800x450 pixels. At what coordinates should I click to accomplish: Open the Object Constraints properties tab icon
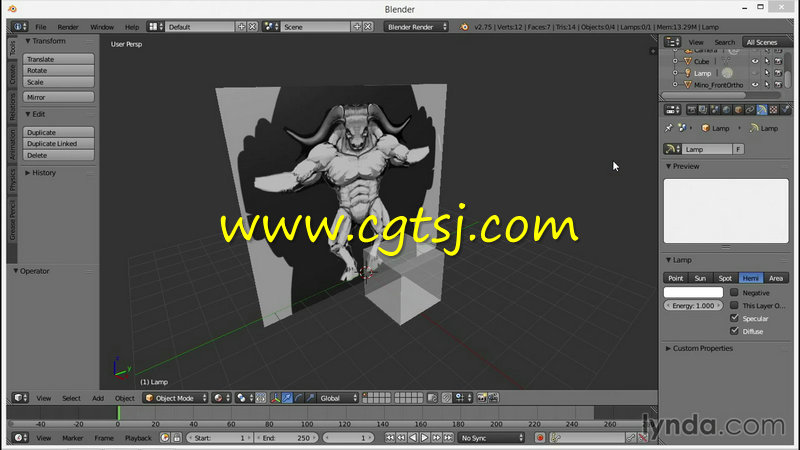point(750,110)
